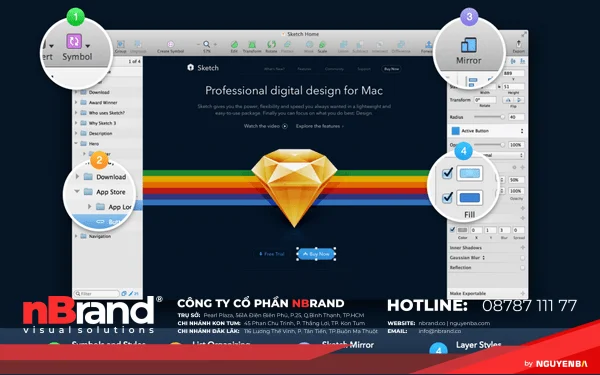Click the Free Trial button on canvas
This screenshot has width=600, height=375.
pos(271,254)
